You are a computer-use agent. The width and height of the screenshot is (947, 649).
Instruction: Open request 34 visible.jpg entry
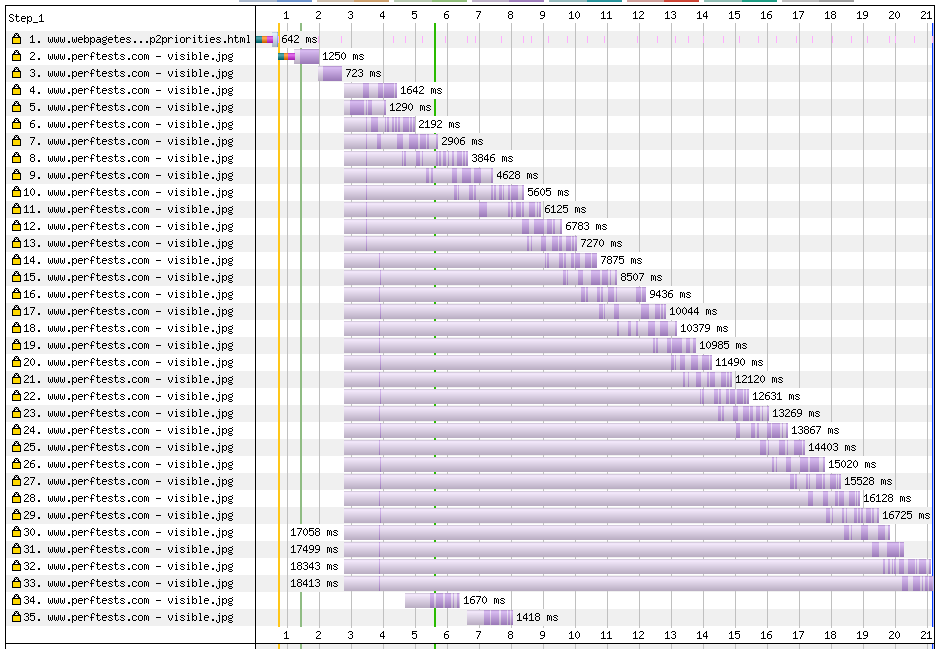coord(139,600)
